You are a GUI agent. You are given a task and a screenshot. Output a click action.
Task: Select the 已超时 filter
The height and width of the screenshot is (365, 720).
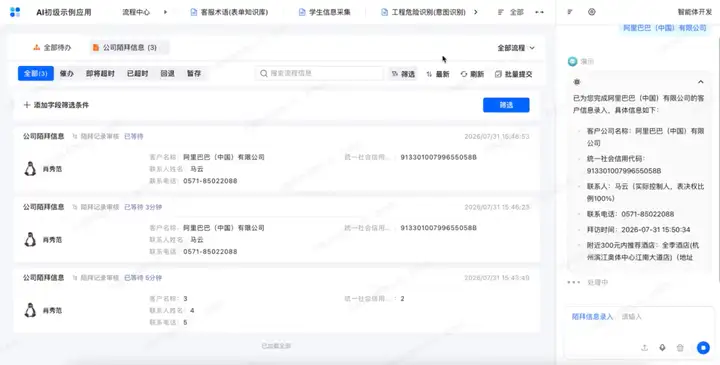coord(137,73)
